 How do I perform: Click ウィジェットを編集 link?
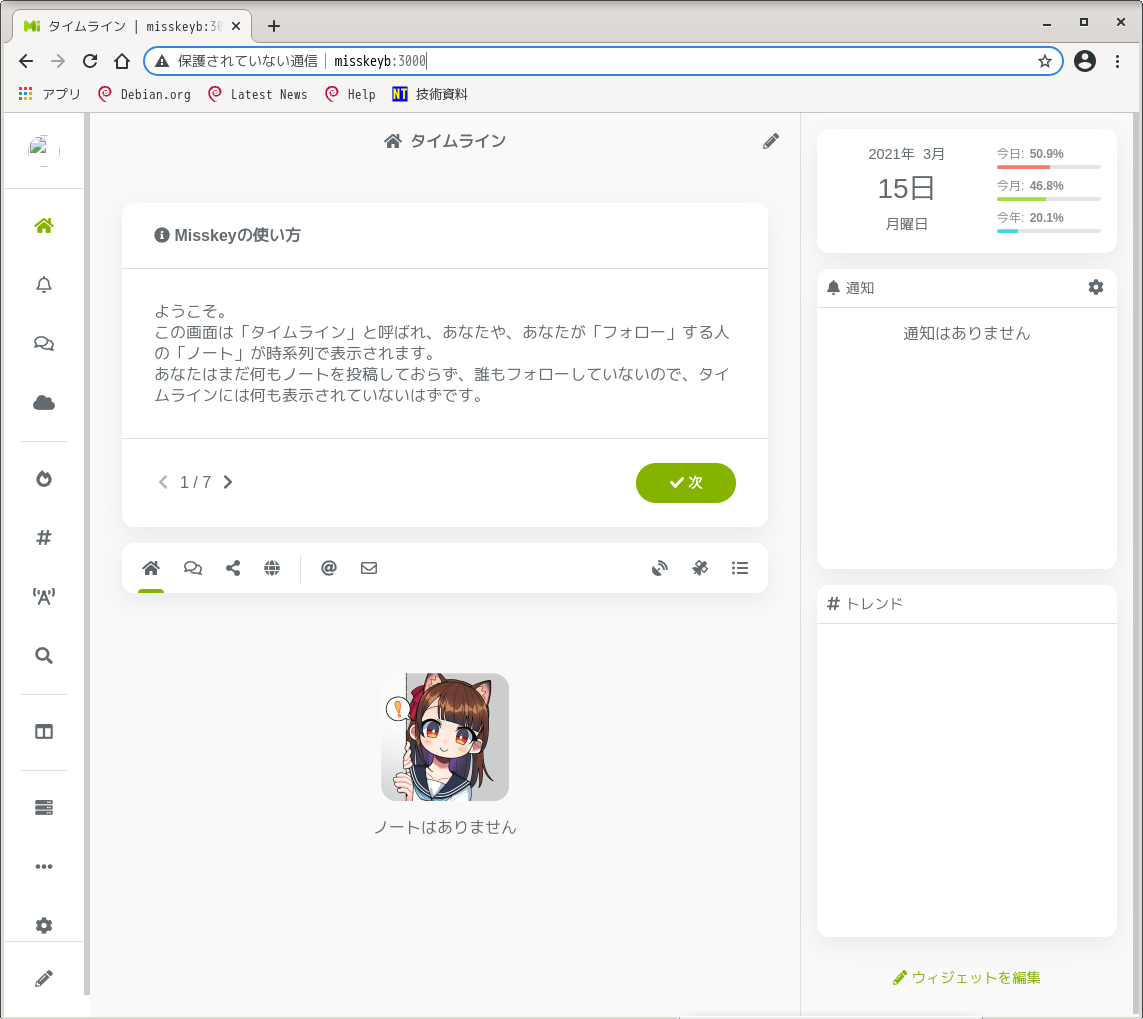[x=967, y=977]
